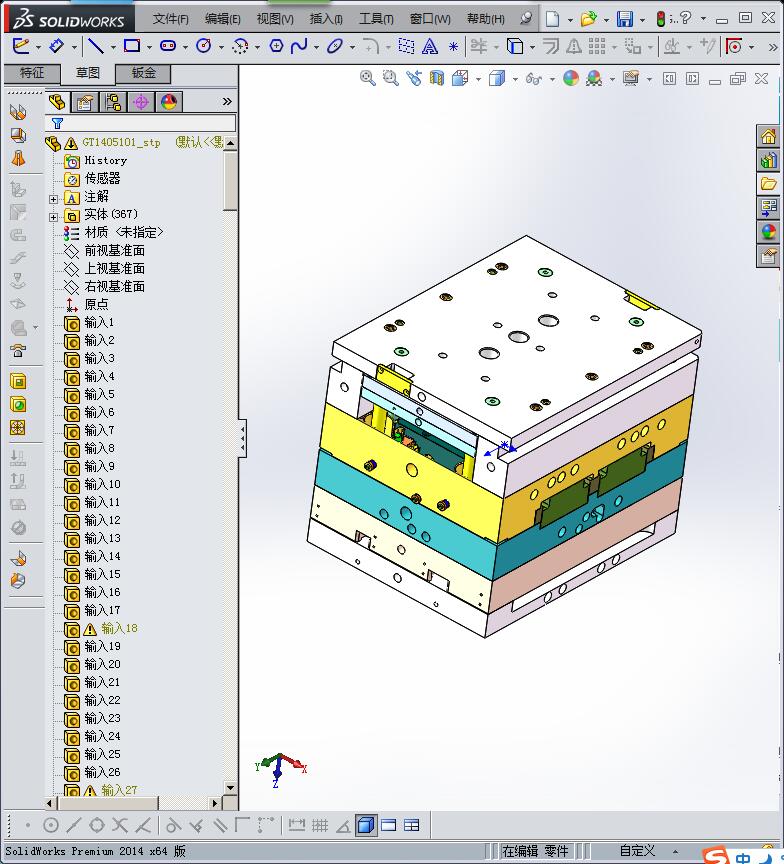The width and height of the screenshot is (784, 864).
Task: Choose the Corner Rectangle tool
Action: tap(132, 46)
